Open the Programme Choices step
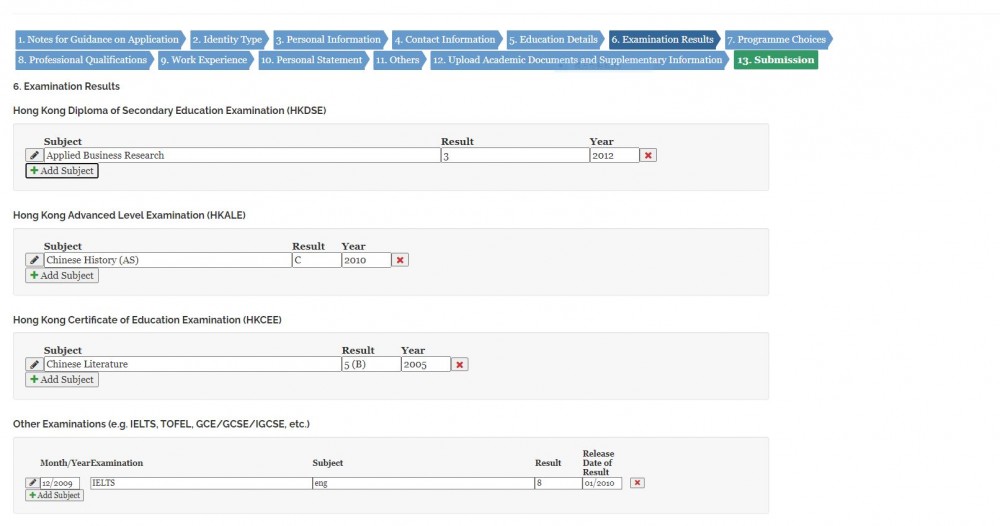 tap(778, 40)
